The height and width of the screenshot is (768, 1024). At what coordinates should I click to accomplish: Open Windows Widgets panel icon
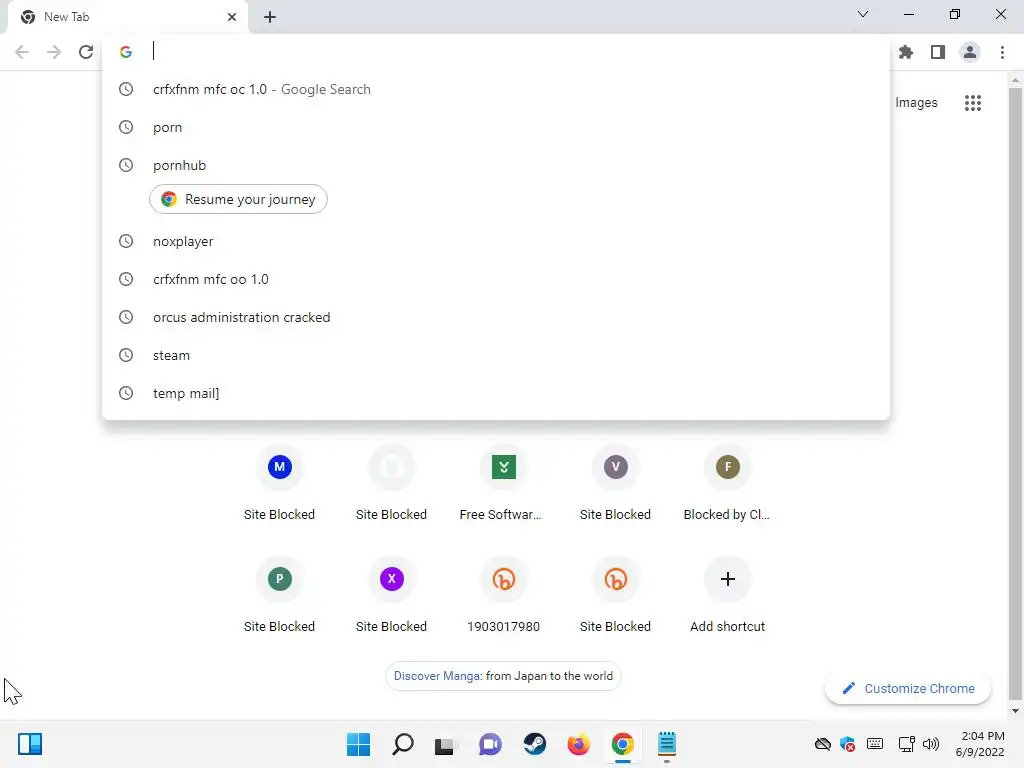pos(30,744)
